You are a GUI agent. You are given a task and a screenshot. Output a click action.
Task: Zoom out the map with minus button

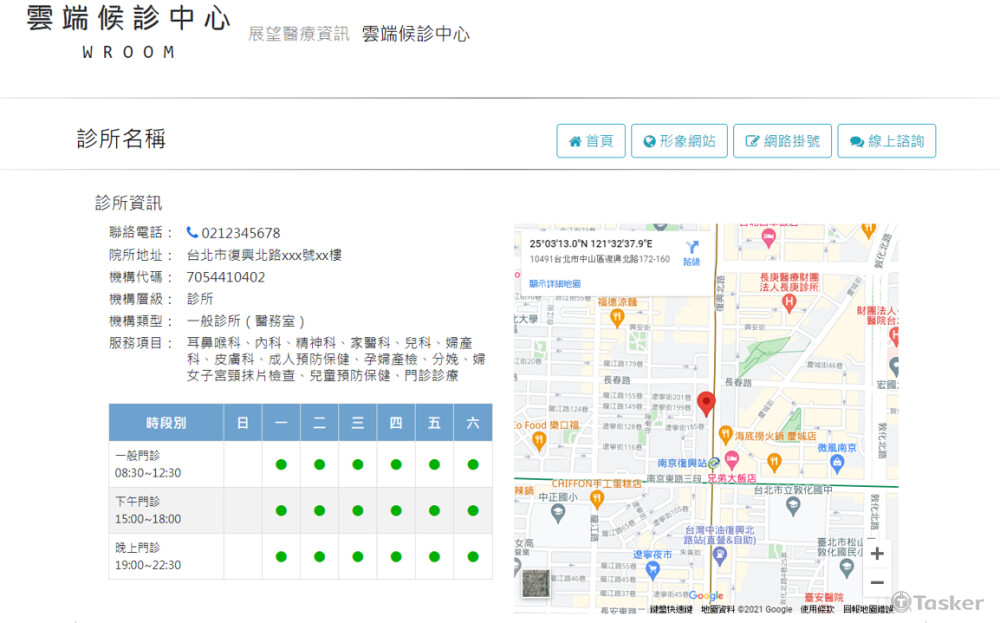coord(877,583)
